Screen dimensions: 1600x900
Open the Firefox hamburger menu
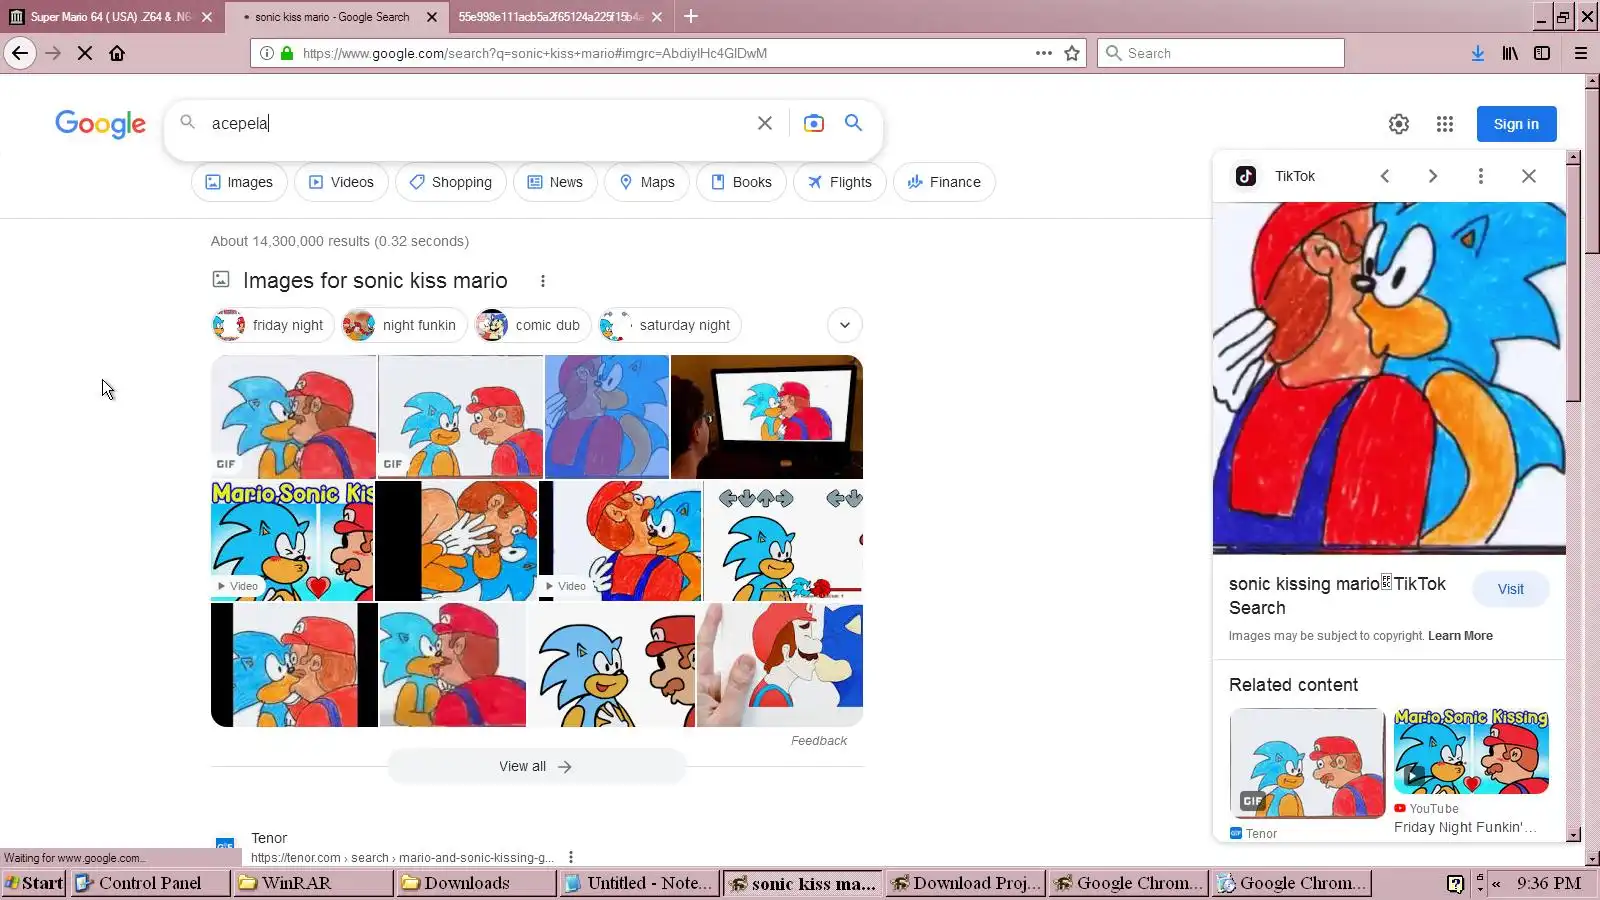[x=1581, y=53]
